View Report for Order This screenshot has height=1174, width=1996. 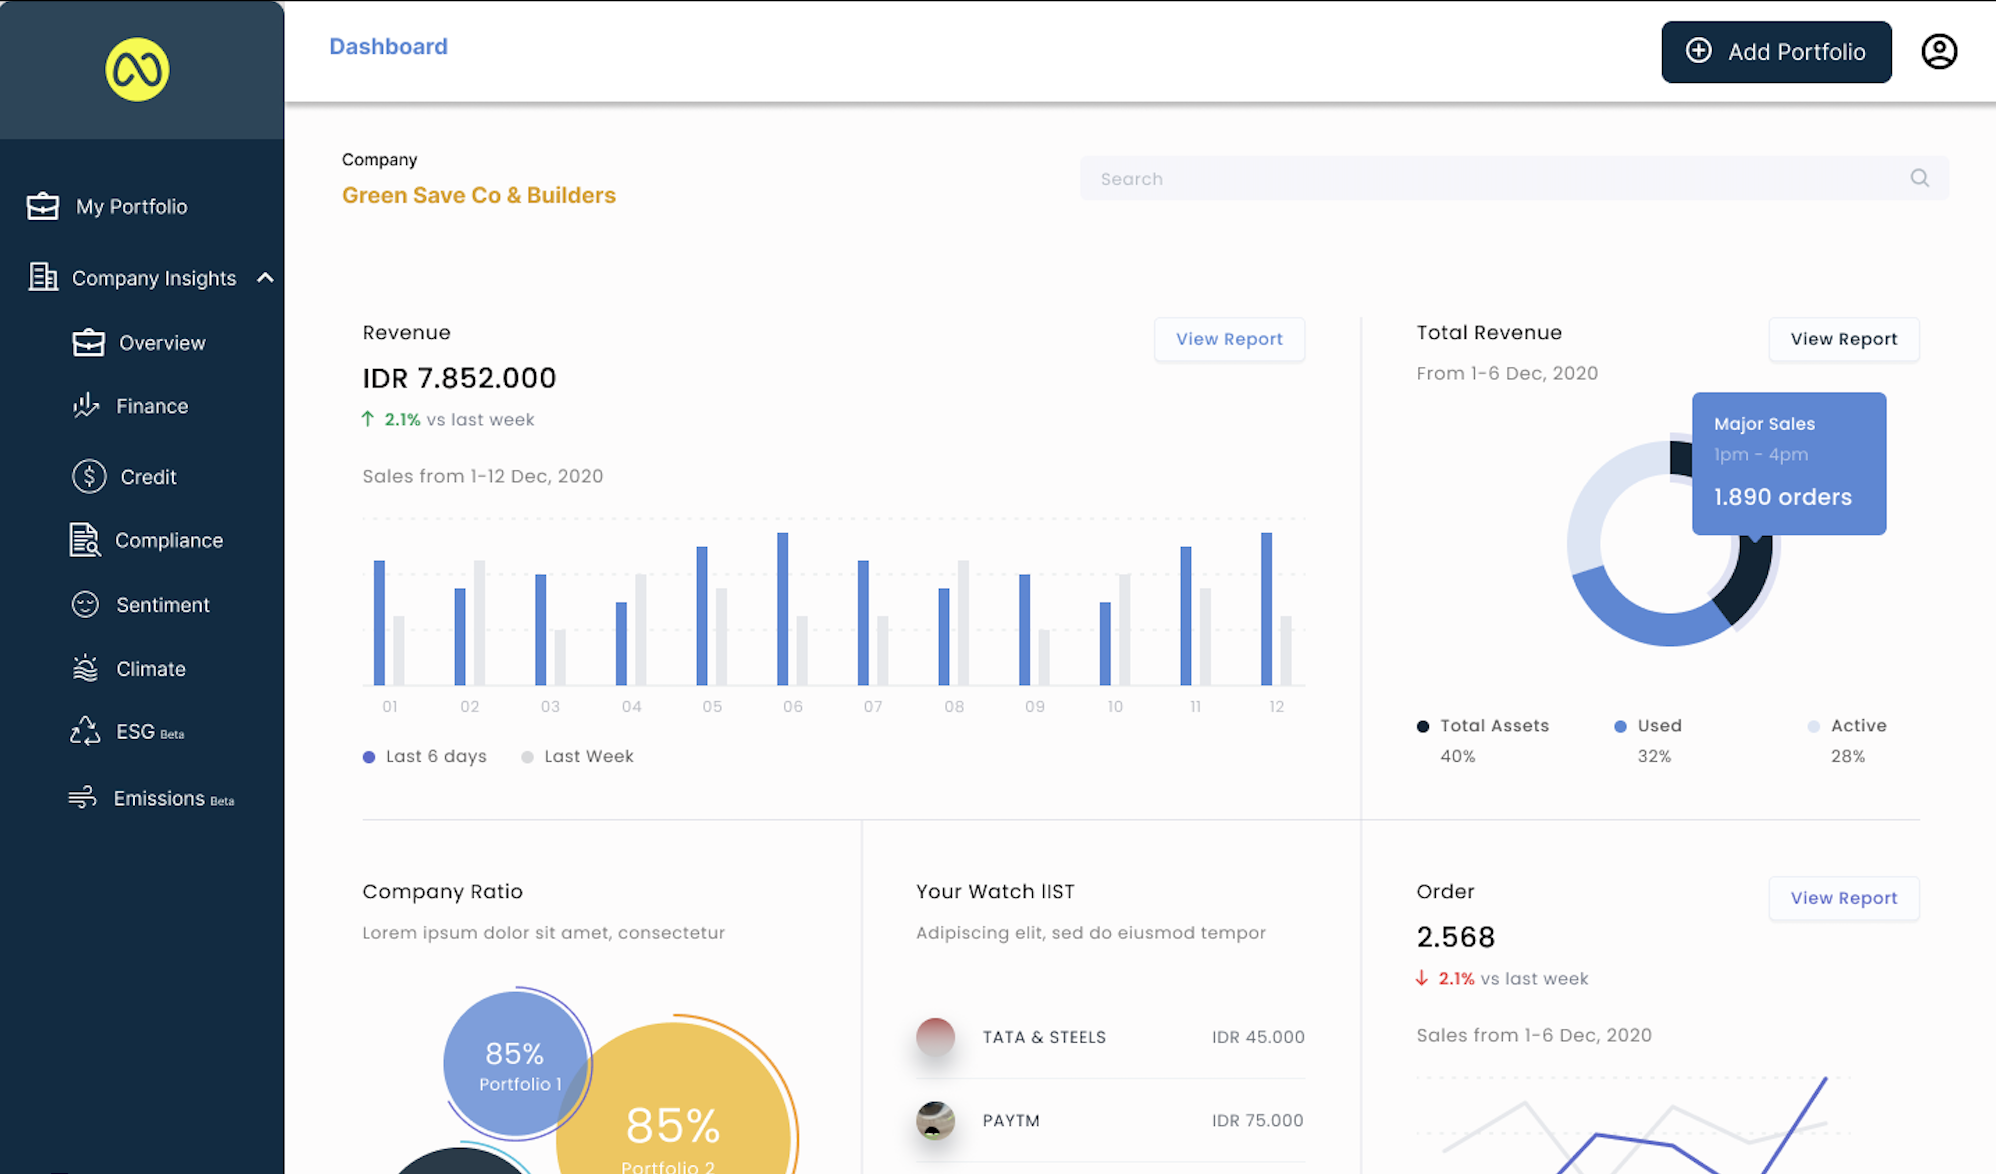1843,898
